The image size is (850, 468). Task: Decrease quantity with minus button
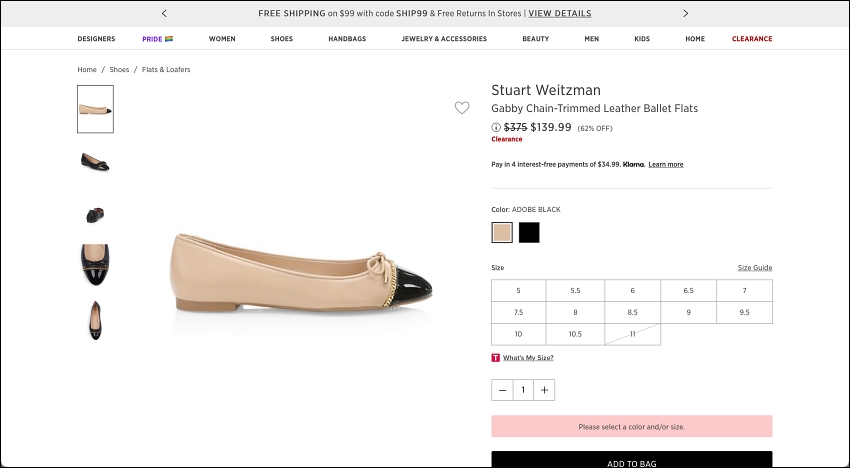point(502,390)
